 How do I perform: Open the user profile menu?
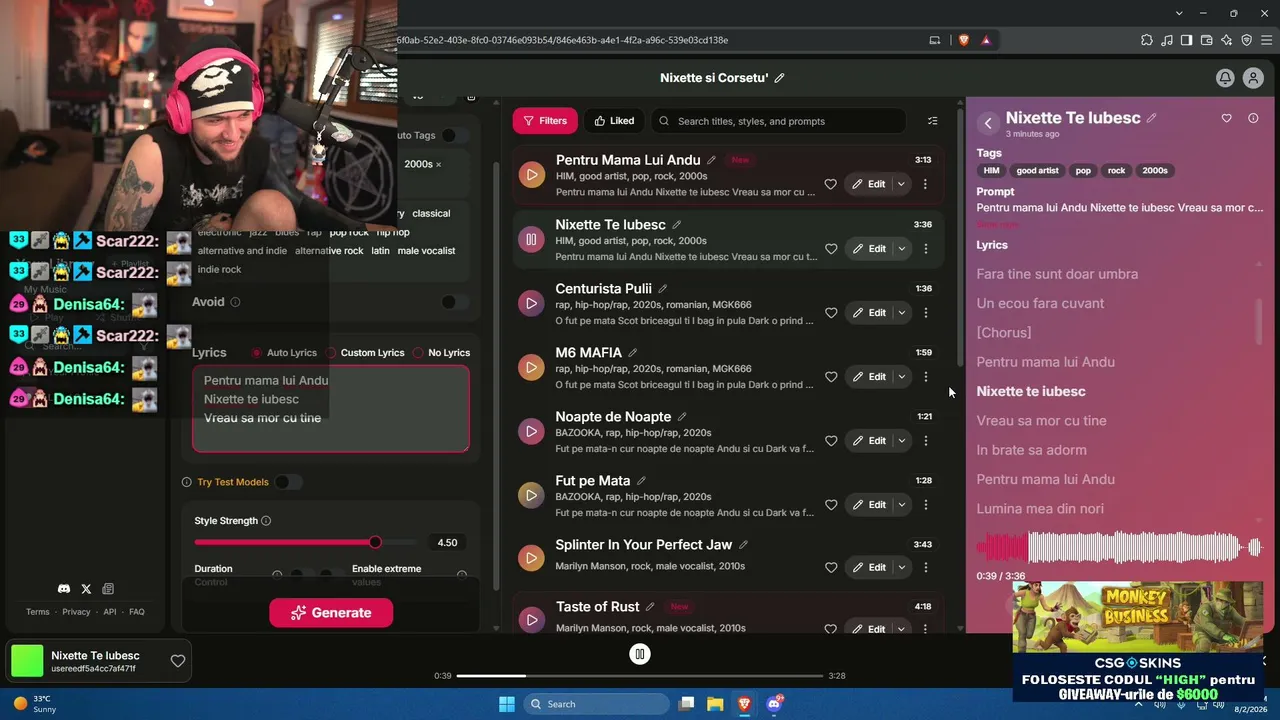click(1253, 78)
